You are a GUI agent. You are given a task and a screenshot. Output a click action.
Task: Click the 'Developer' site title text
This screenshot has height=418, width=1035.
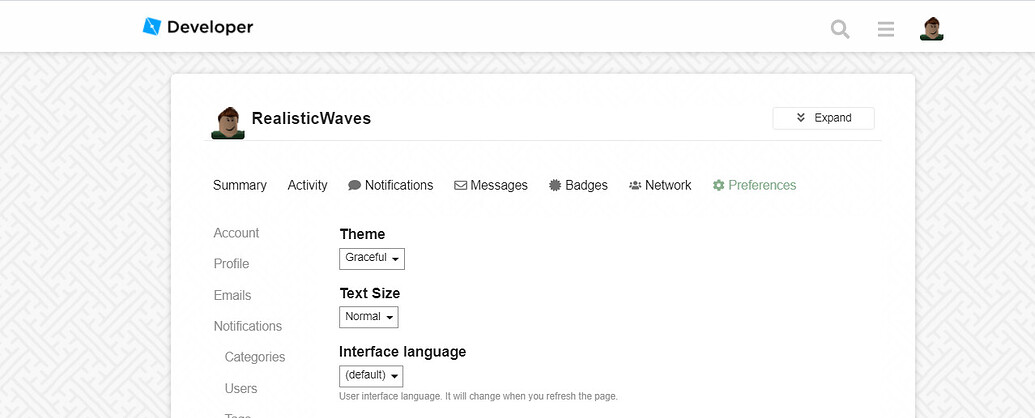pyautogui.click(x=210, y=27)
